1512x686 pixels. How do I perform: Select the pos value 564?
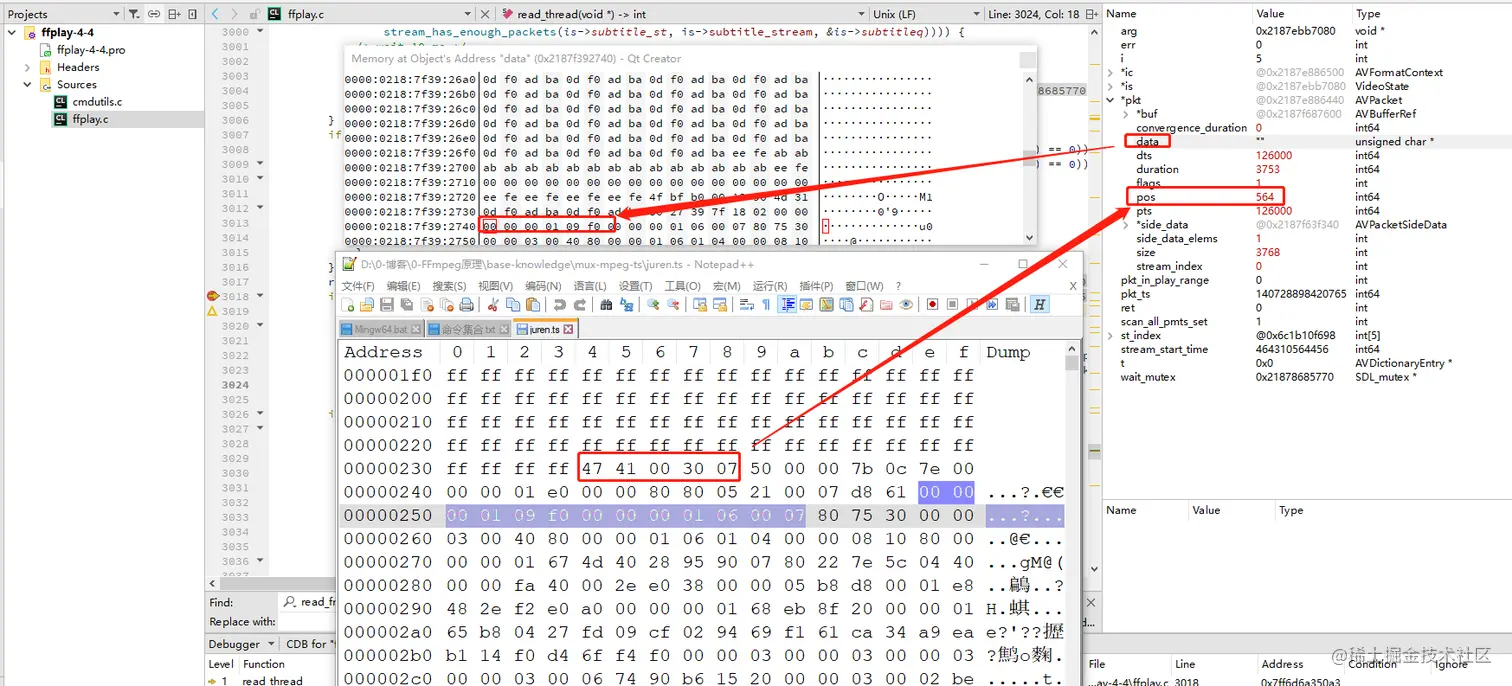(1265, 197)
